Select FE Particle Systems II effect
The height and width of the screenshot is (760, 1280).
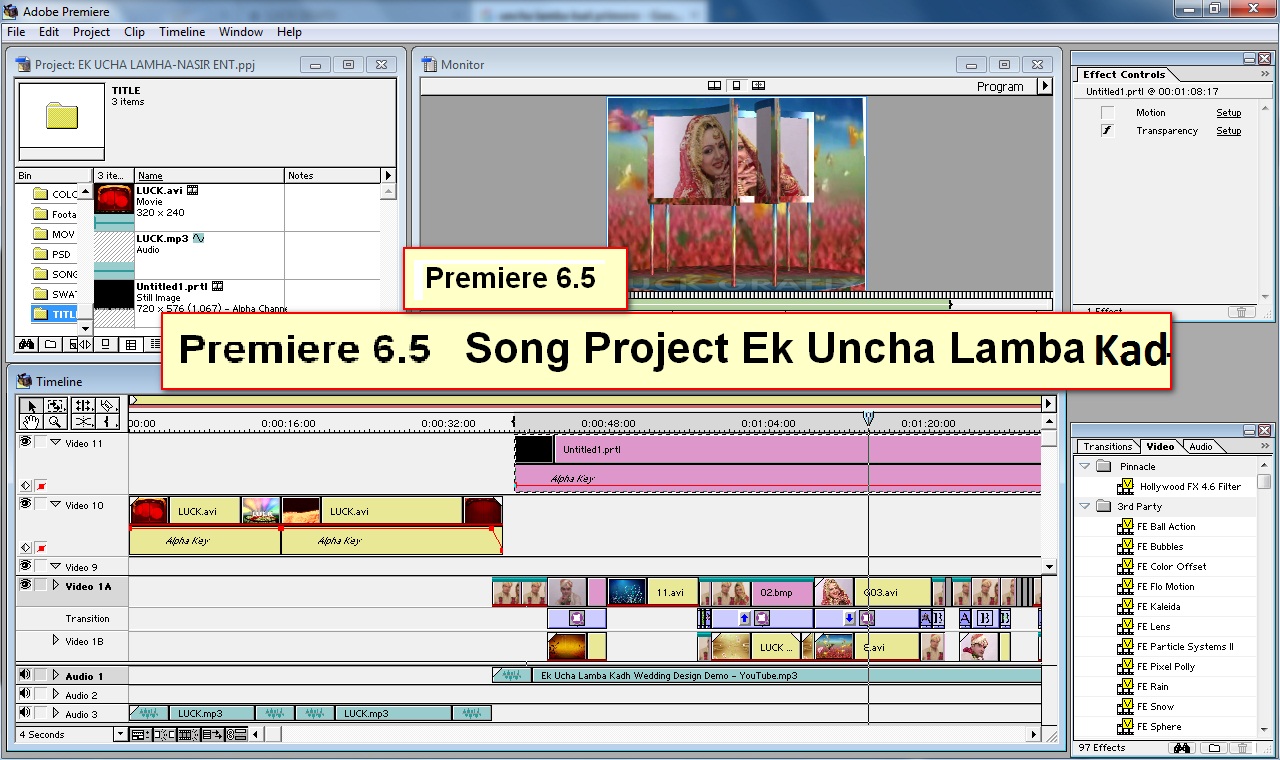[x=1185, y=647]
